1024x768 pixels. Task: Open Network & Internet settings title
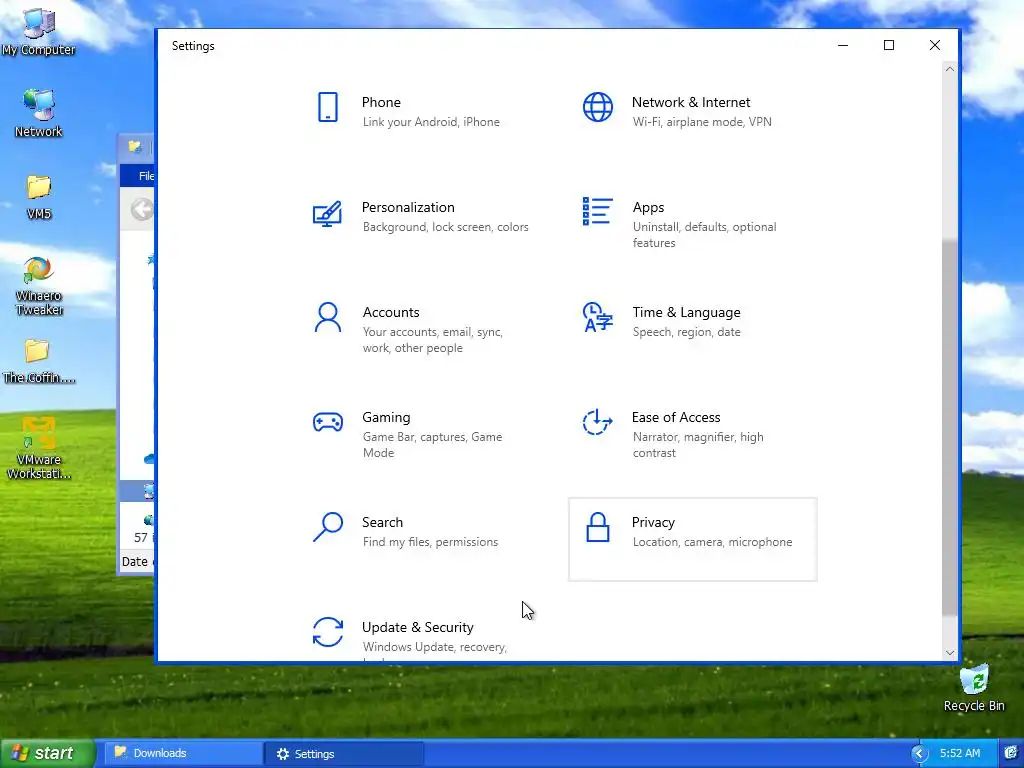coord(691,103)
